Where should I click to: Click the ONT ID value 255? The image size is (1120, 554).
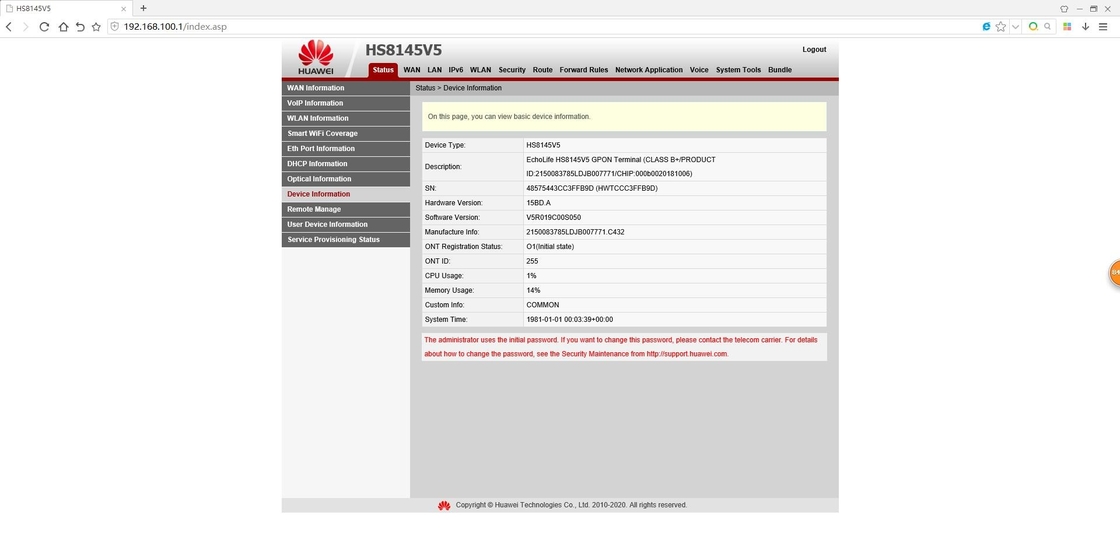click(532, 261)
